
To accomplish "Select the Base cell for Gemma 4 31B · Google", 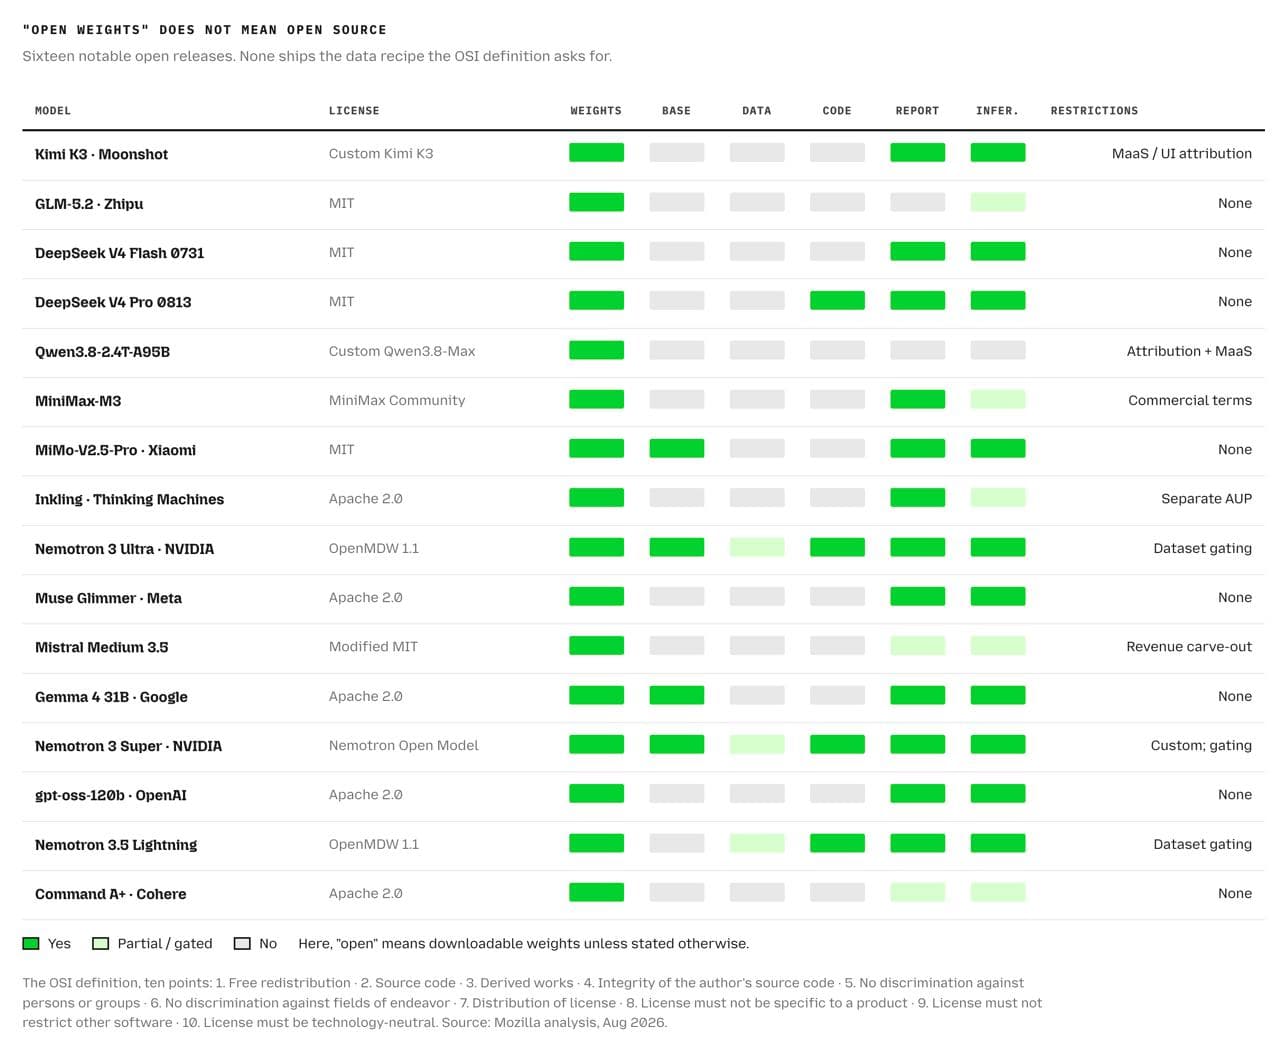I will click(676, 696).
